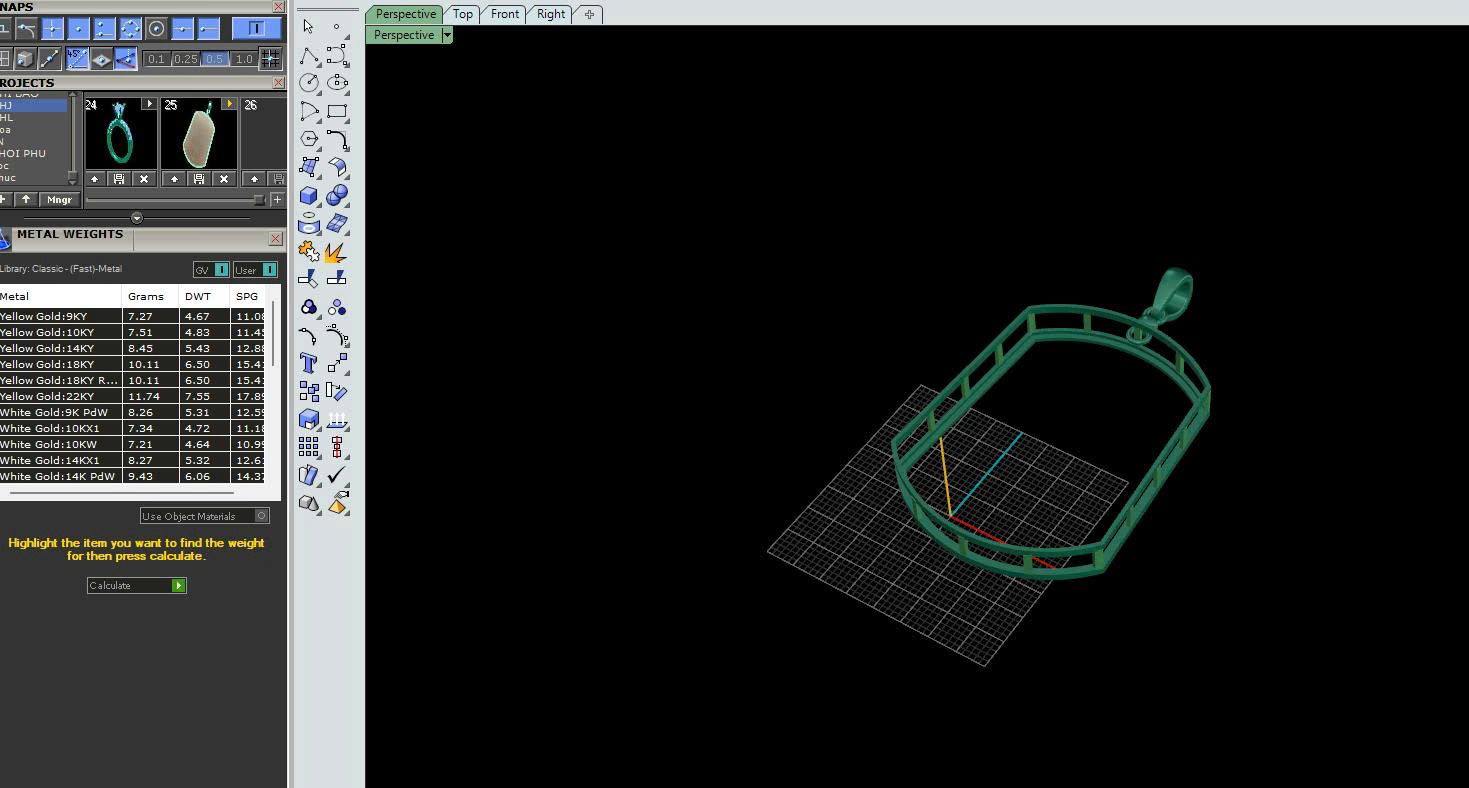Viewport: 1469px width, 788px height.
Task: Open the Rectangular Array tool
Action: tap(309, 446)
